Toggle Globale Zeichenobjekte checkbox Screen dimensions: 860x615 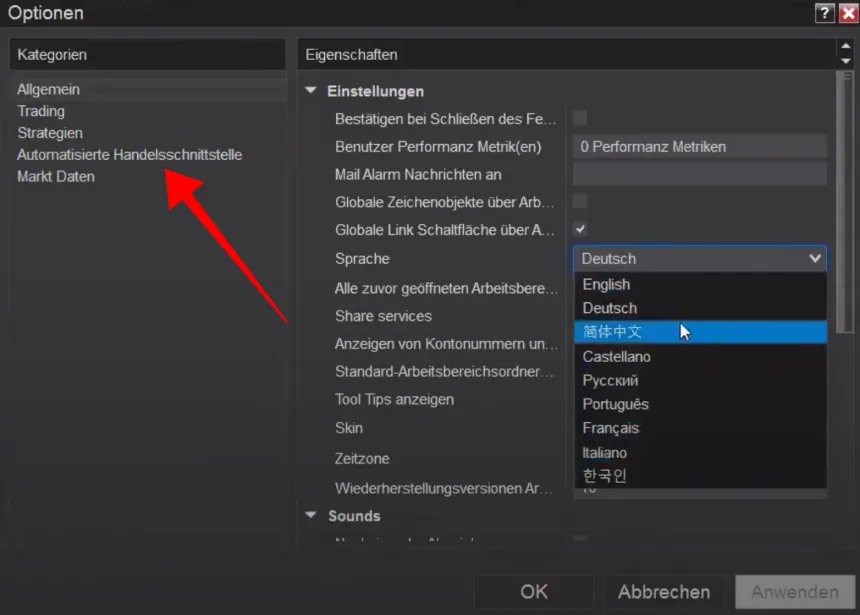pos(580,202)
